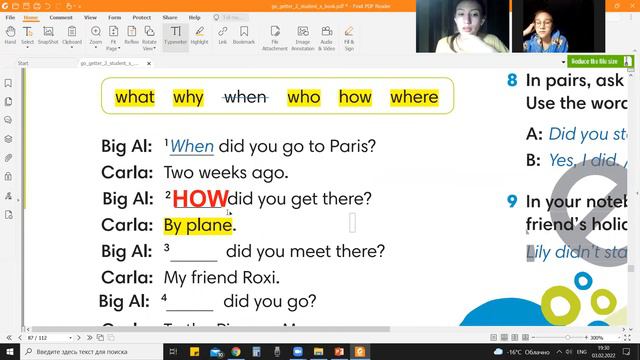
Task: Select the Highlight tool
Action: point(199,35)
